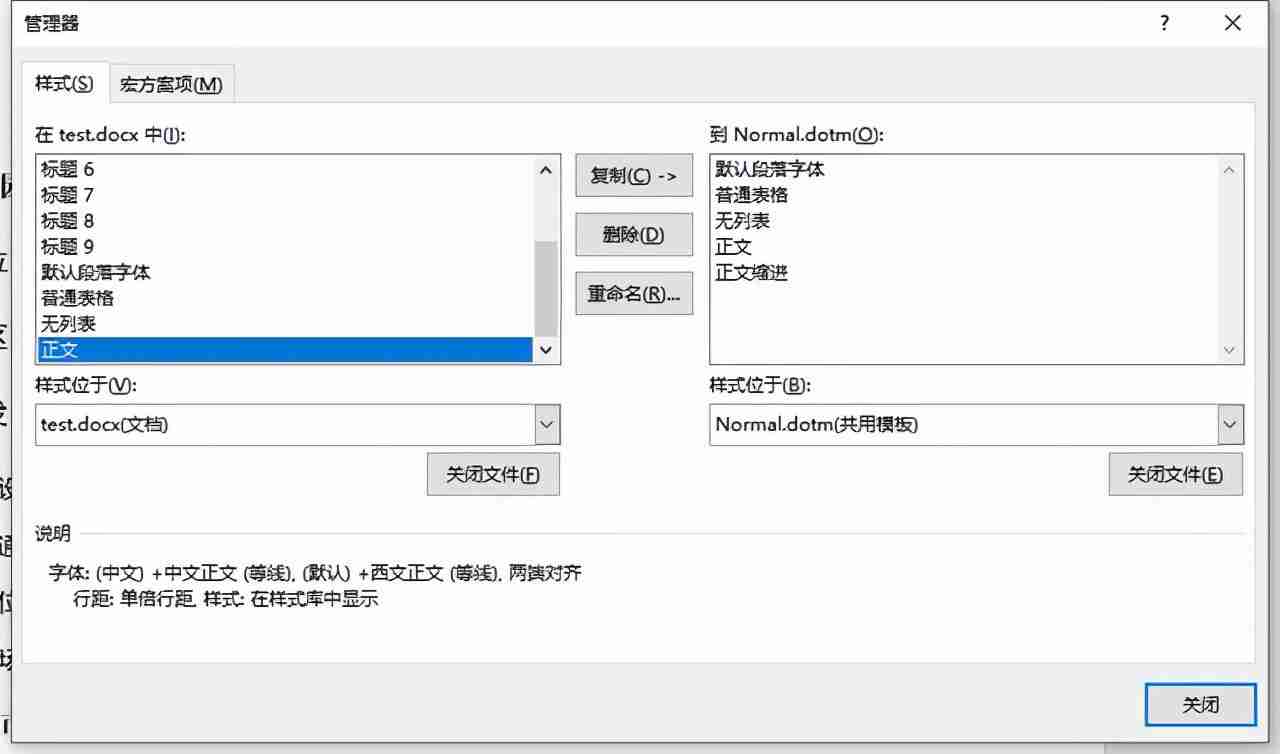Click the Help question mark icon
The width and height of the screenshot is (1280, 754).
click(1164, 22)
